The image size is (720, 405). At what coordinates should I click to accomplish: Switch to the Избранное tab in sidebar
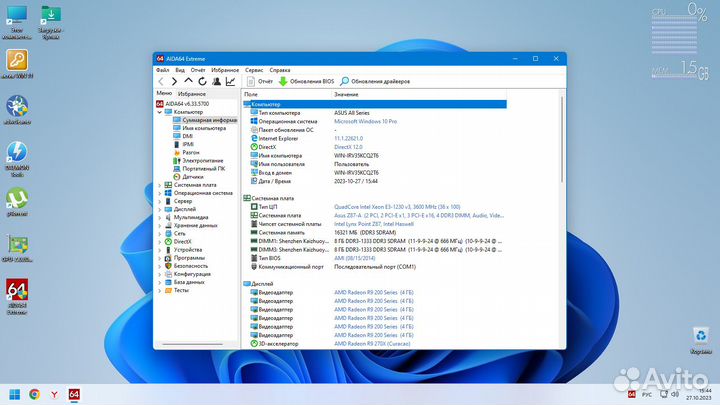tap(191, 94)
